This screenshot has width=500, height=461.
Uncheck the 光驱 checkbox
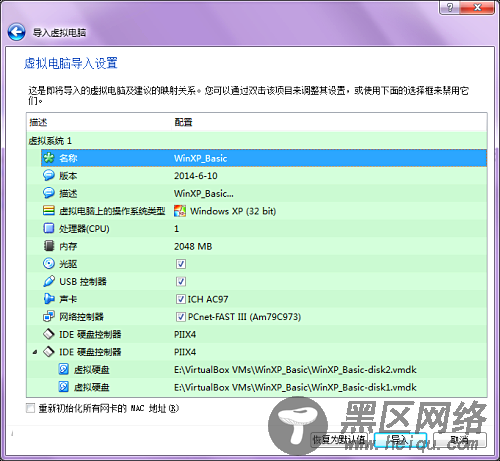tap(181, 264)
